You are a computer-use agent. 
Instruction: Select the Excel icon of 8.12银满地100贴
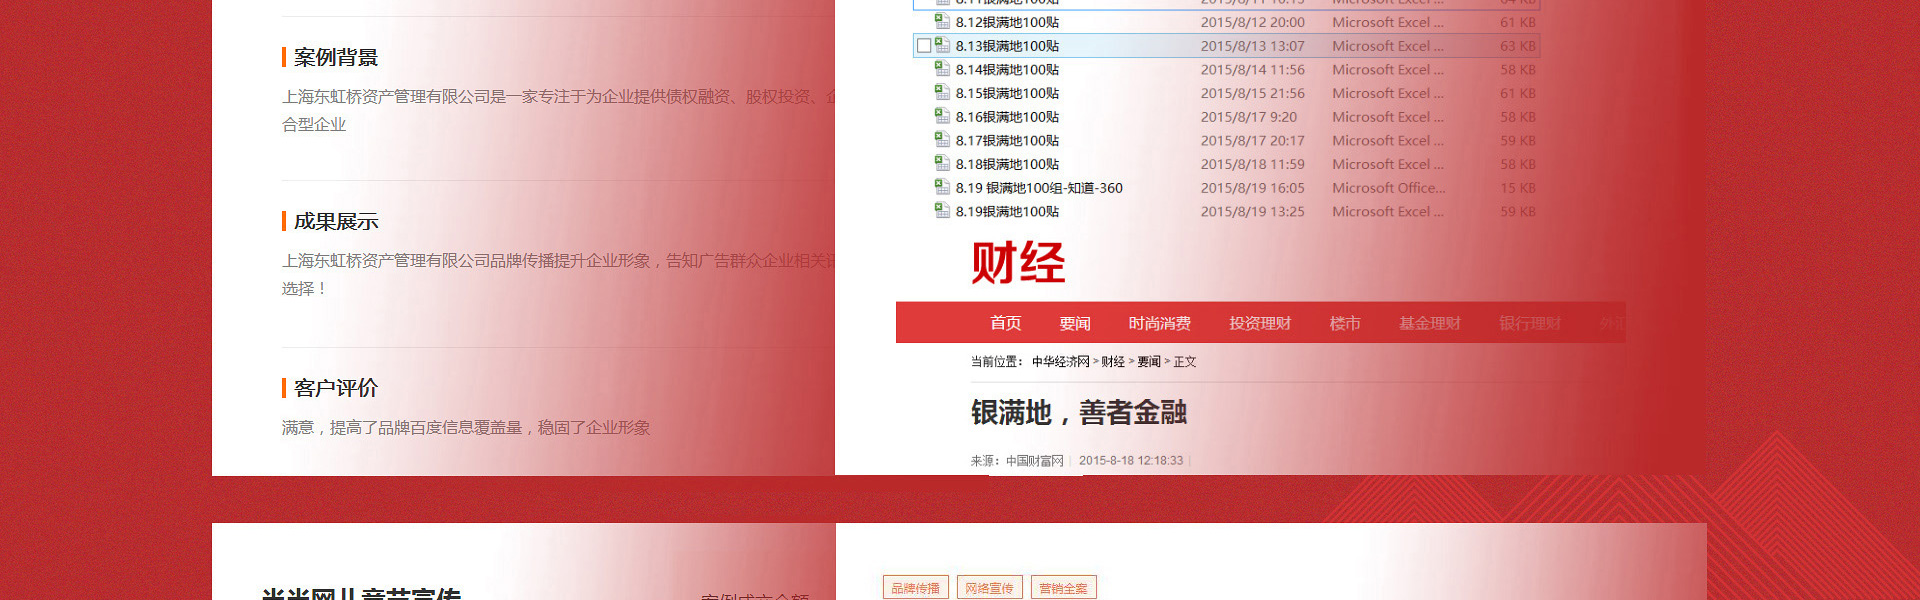pos(942,21)
